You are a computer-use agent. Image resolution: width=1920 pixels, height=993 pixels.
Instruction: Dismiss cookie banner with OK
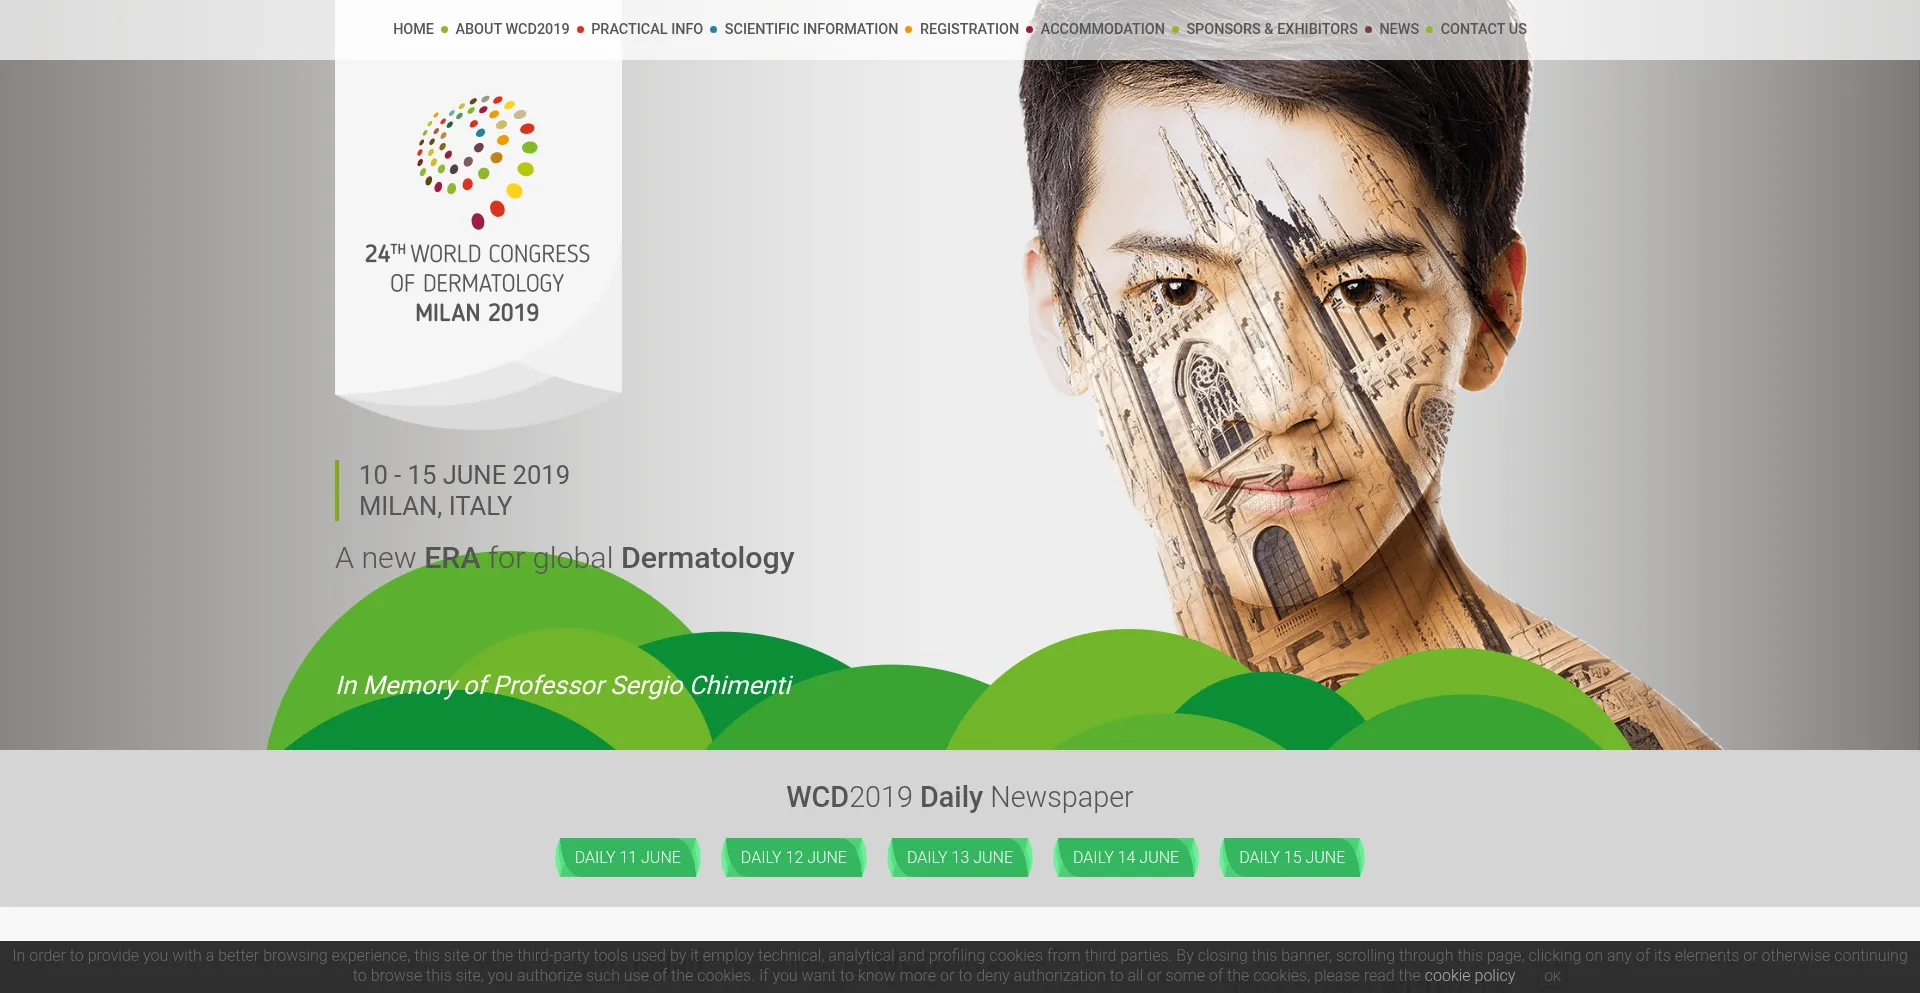pos(1552,976)
